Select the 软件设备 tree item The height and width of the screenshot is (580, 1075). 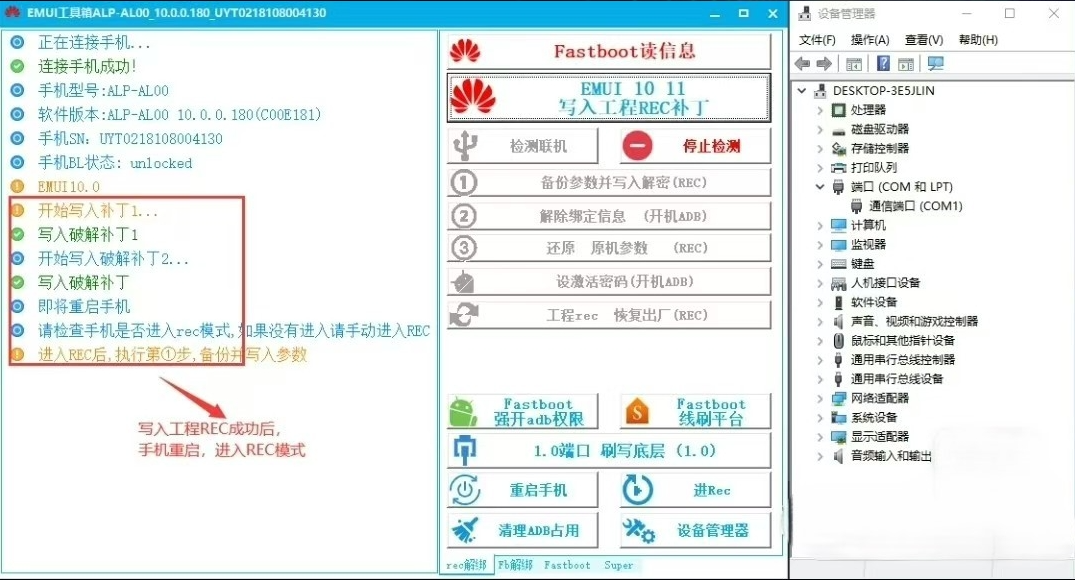click(873, 302)
